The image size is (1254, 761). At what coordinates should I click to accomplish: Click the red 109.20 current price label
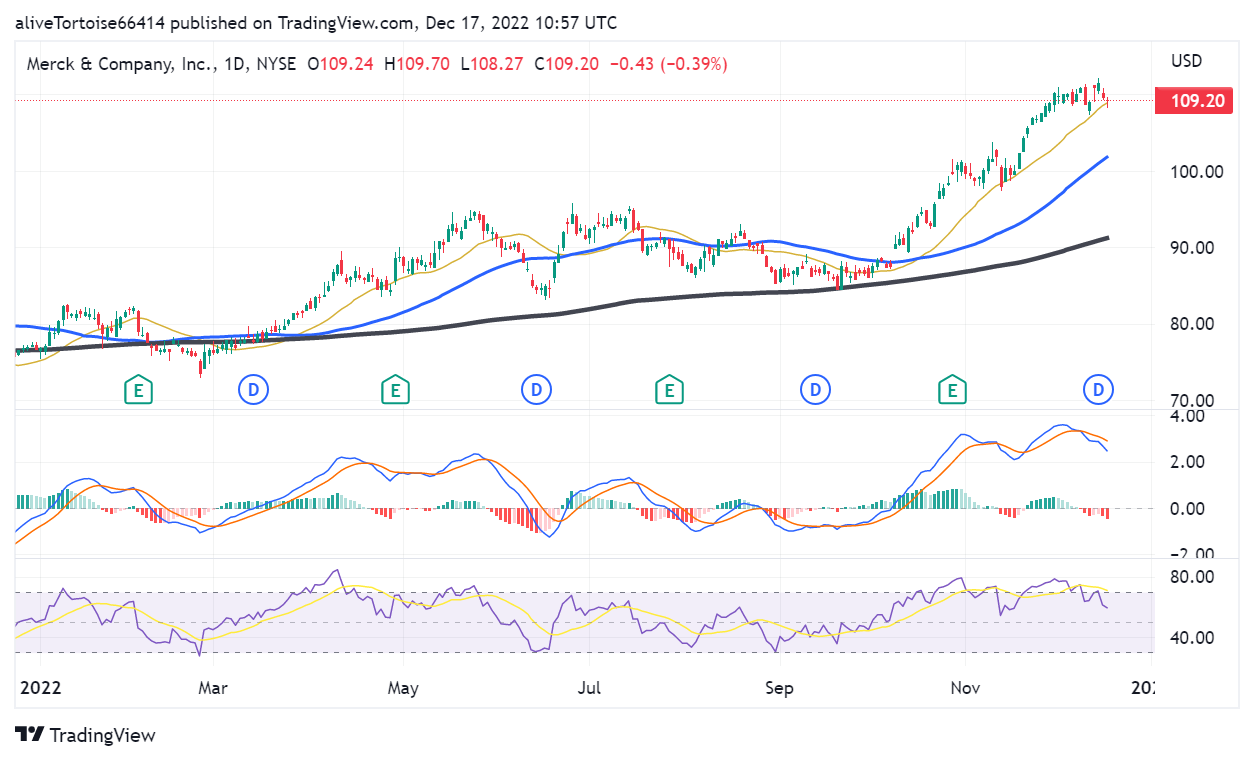[x=1194, y=101]
